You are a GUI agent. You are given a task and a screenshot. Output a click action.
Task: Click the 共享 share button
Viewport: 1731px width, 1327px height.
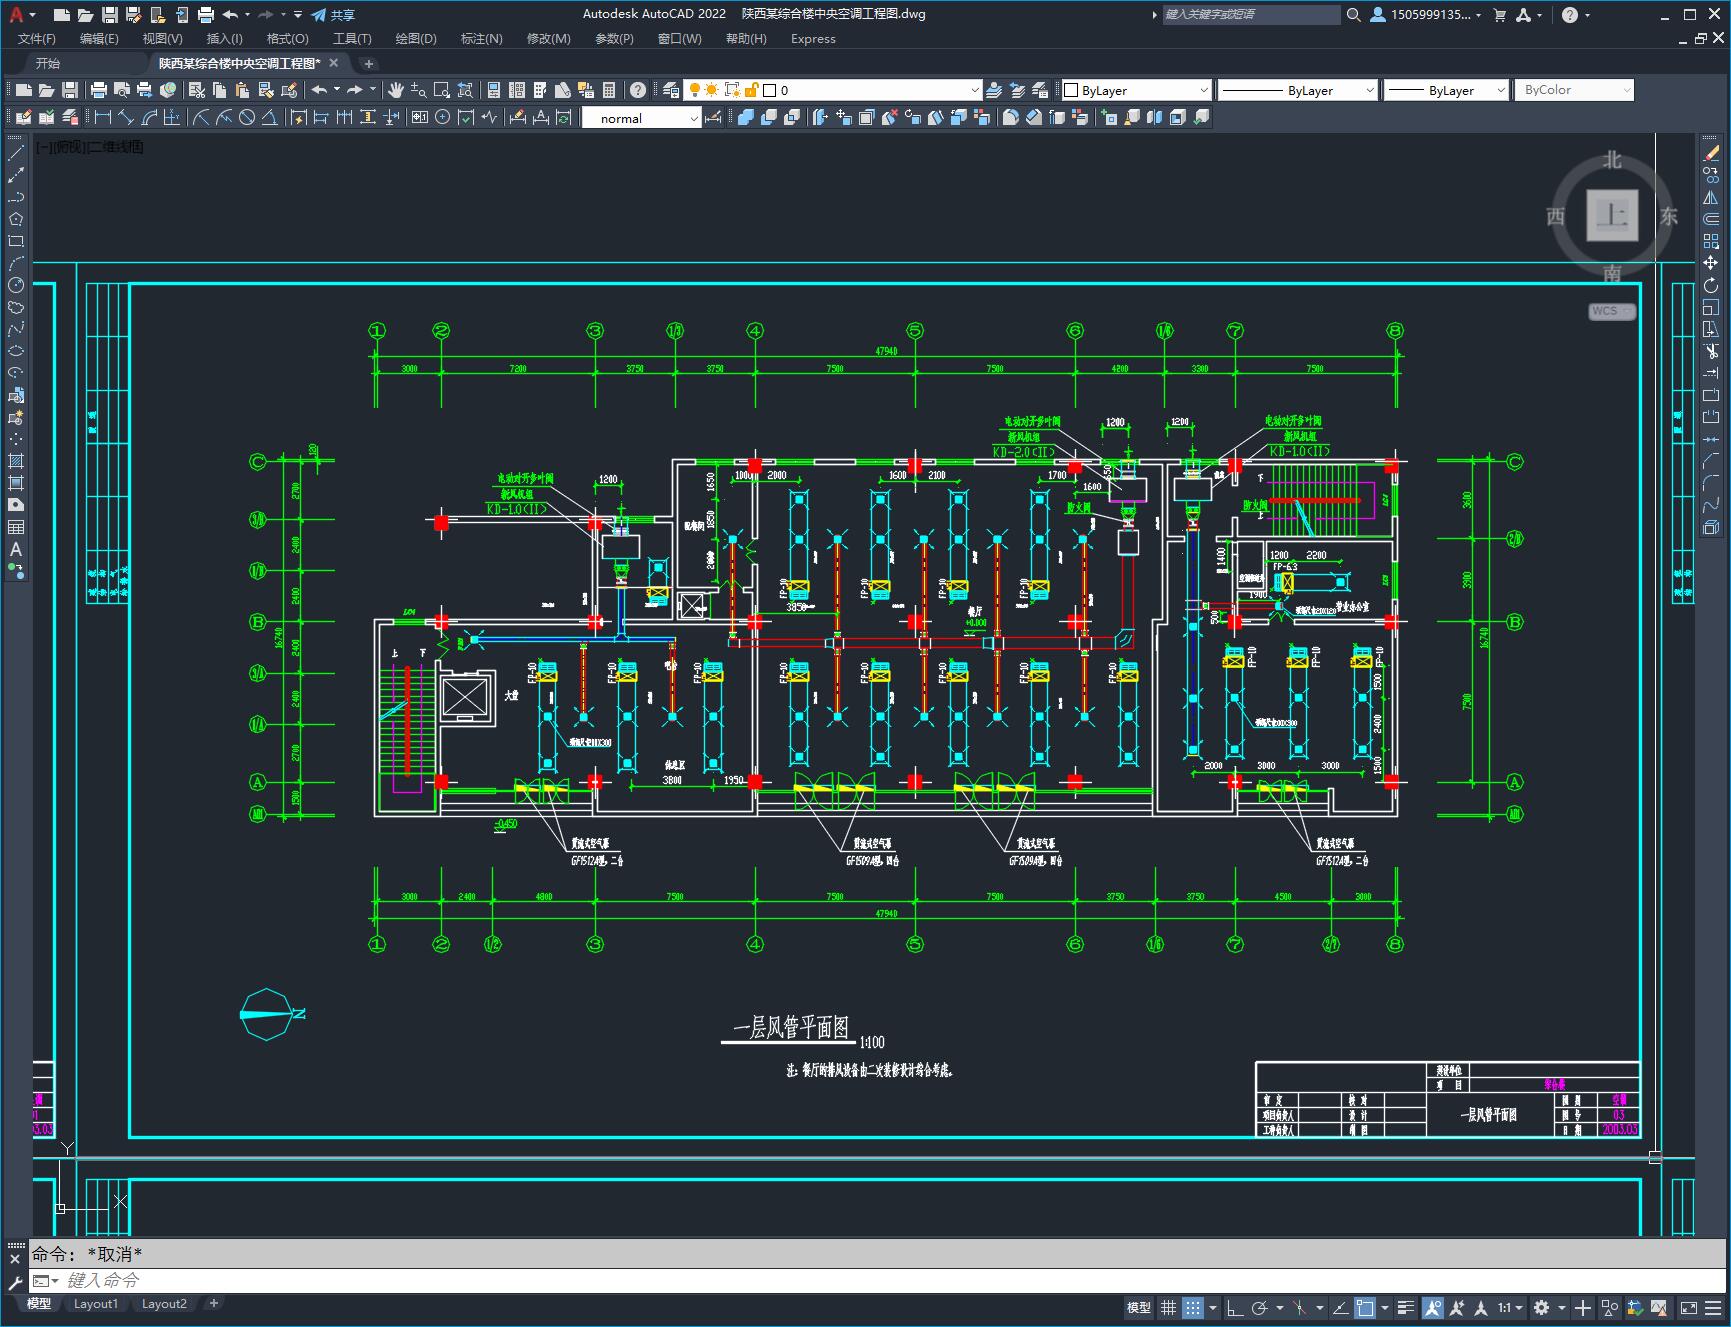coord(333,15)
